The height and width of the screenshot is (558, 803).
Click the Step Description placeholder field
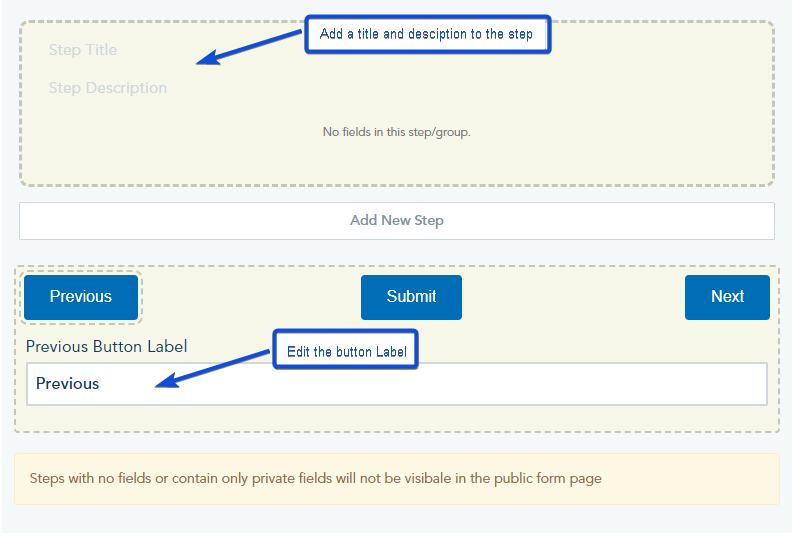(108, 88)
